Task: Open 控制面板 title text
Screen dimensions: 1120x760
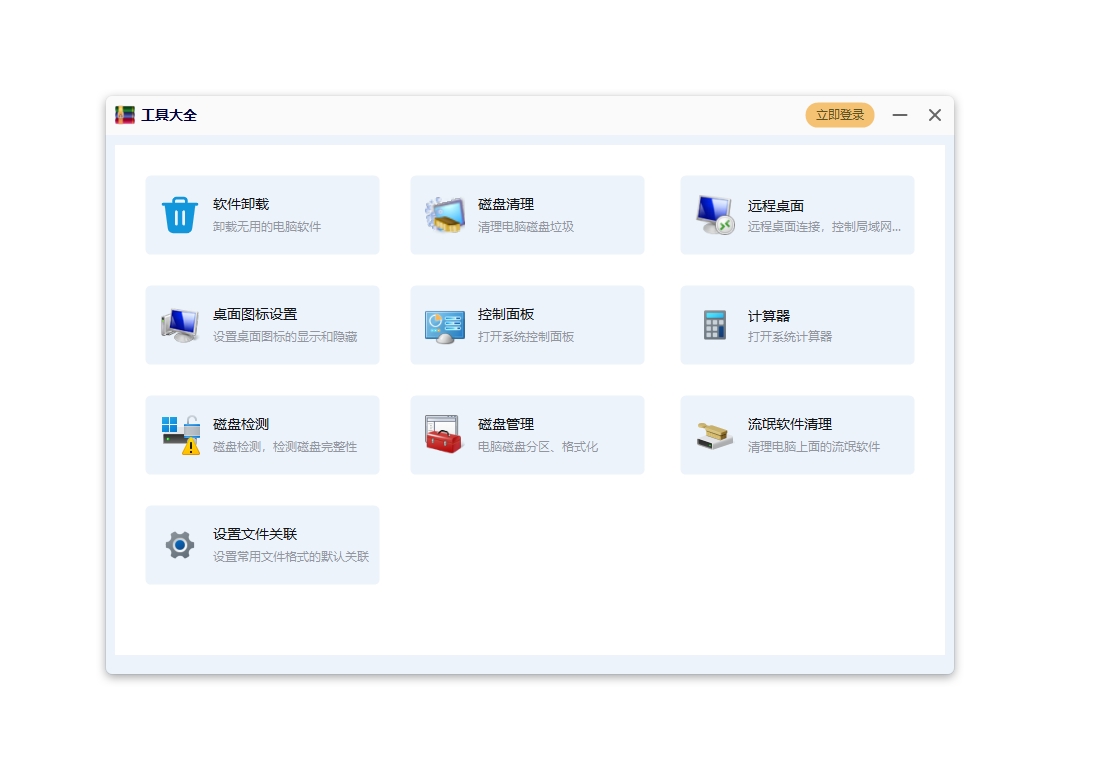Action: pyautogui.click(x=506, y=314)
